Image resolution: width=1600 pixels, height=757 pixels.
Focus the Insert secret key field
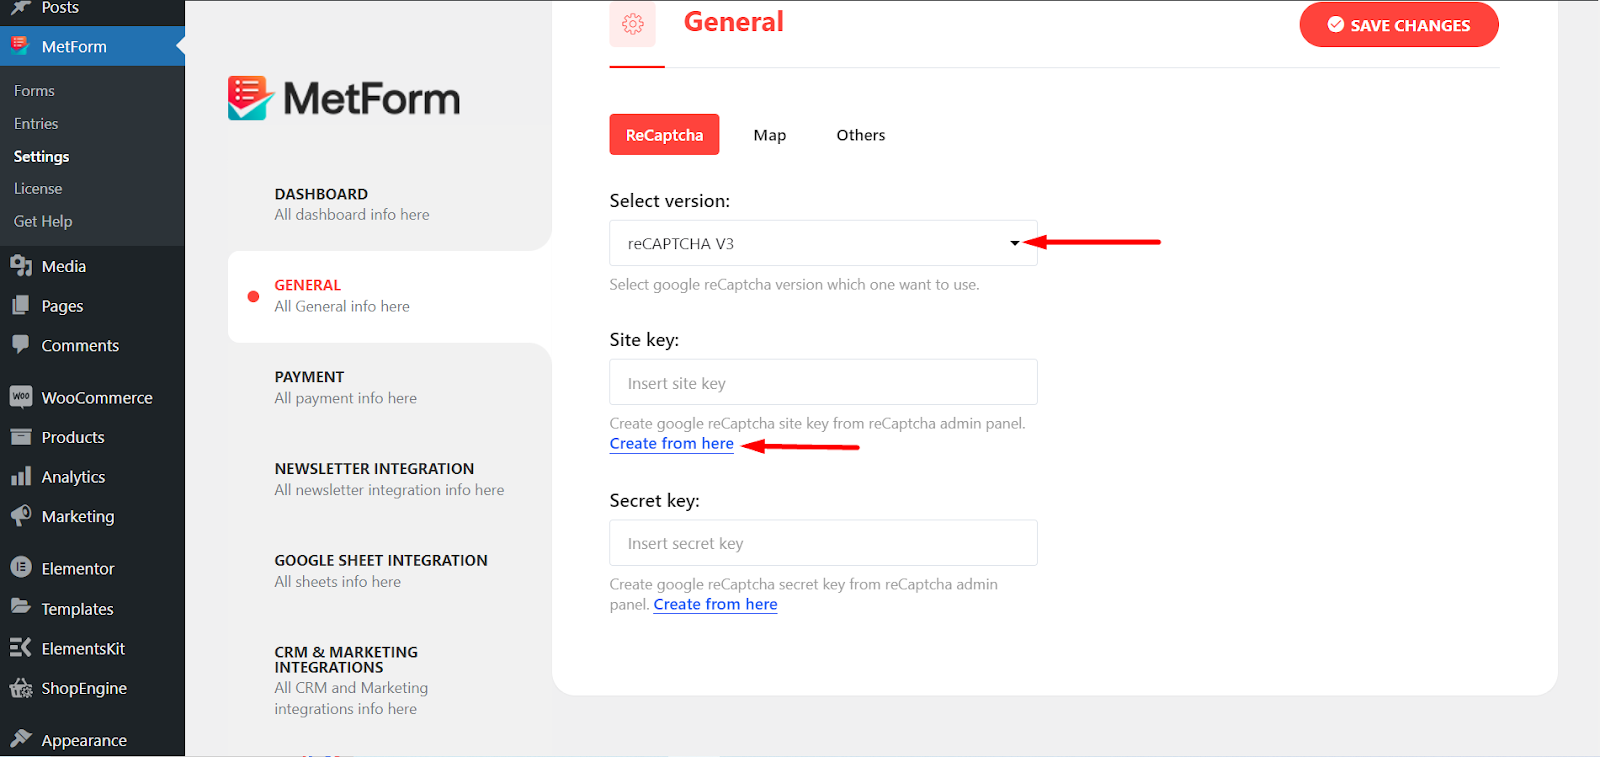[823, 543]
